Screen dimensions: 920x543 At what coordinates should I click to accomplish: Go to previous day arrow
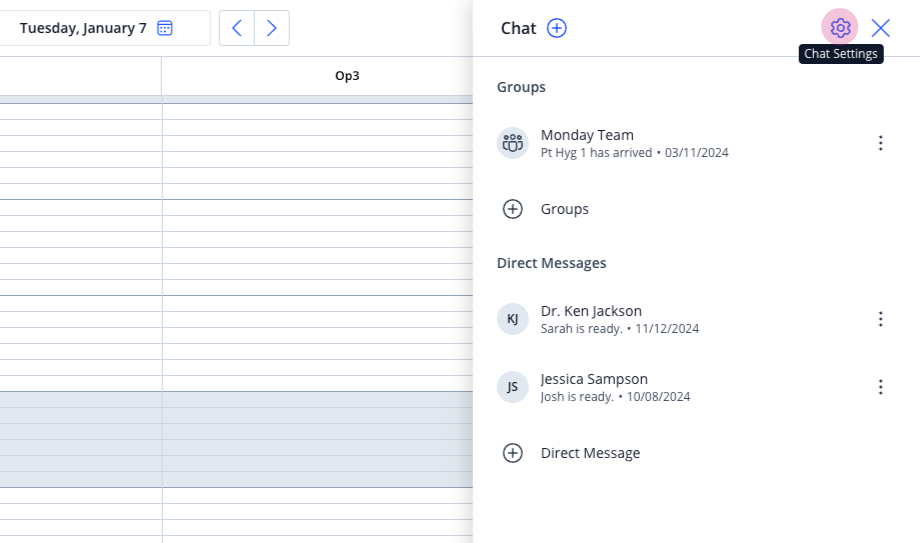237,28
